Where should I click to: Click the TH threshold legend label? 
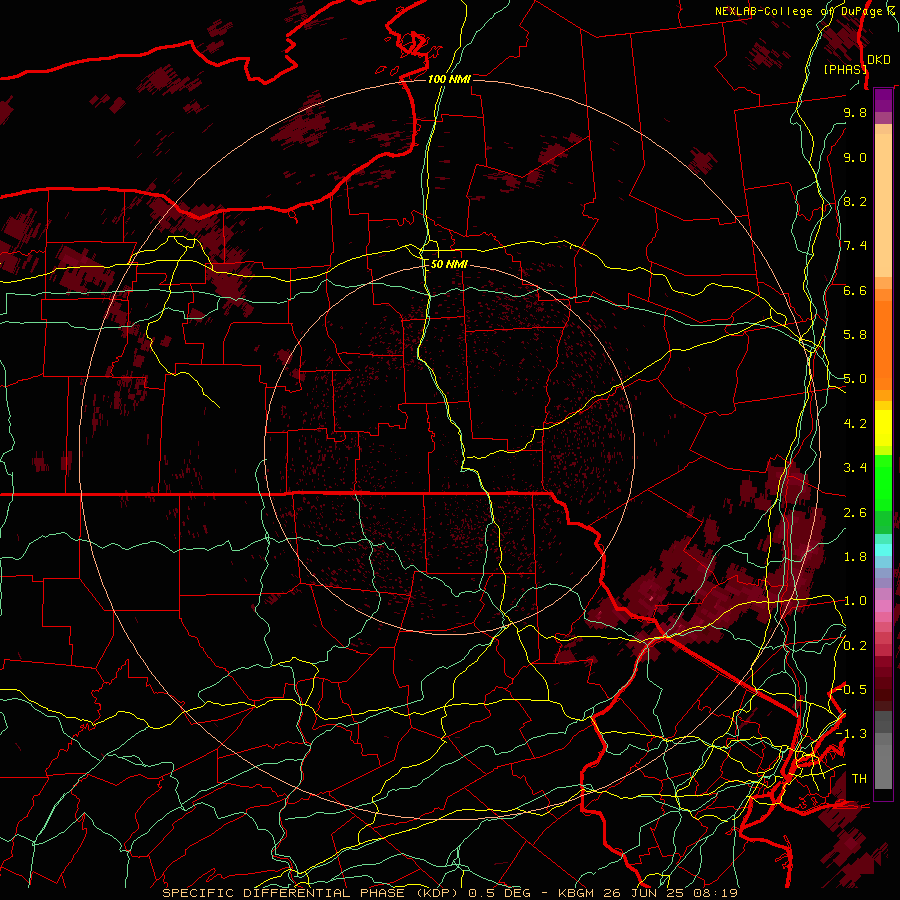pos(859,779)
